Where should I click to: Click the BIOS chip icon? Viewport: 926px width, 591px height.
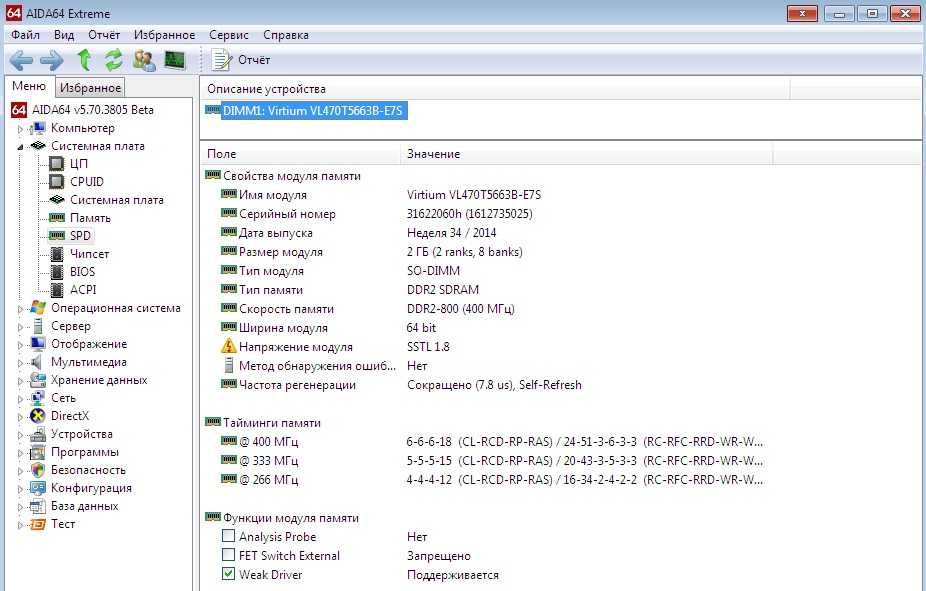click(57, 272)
